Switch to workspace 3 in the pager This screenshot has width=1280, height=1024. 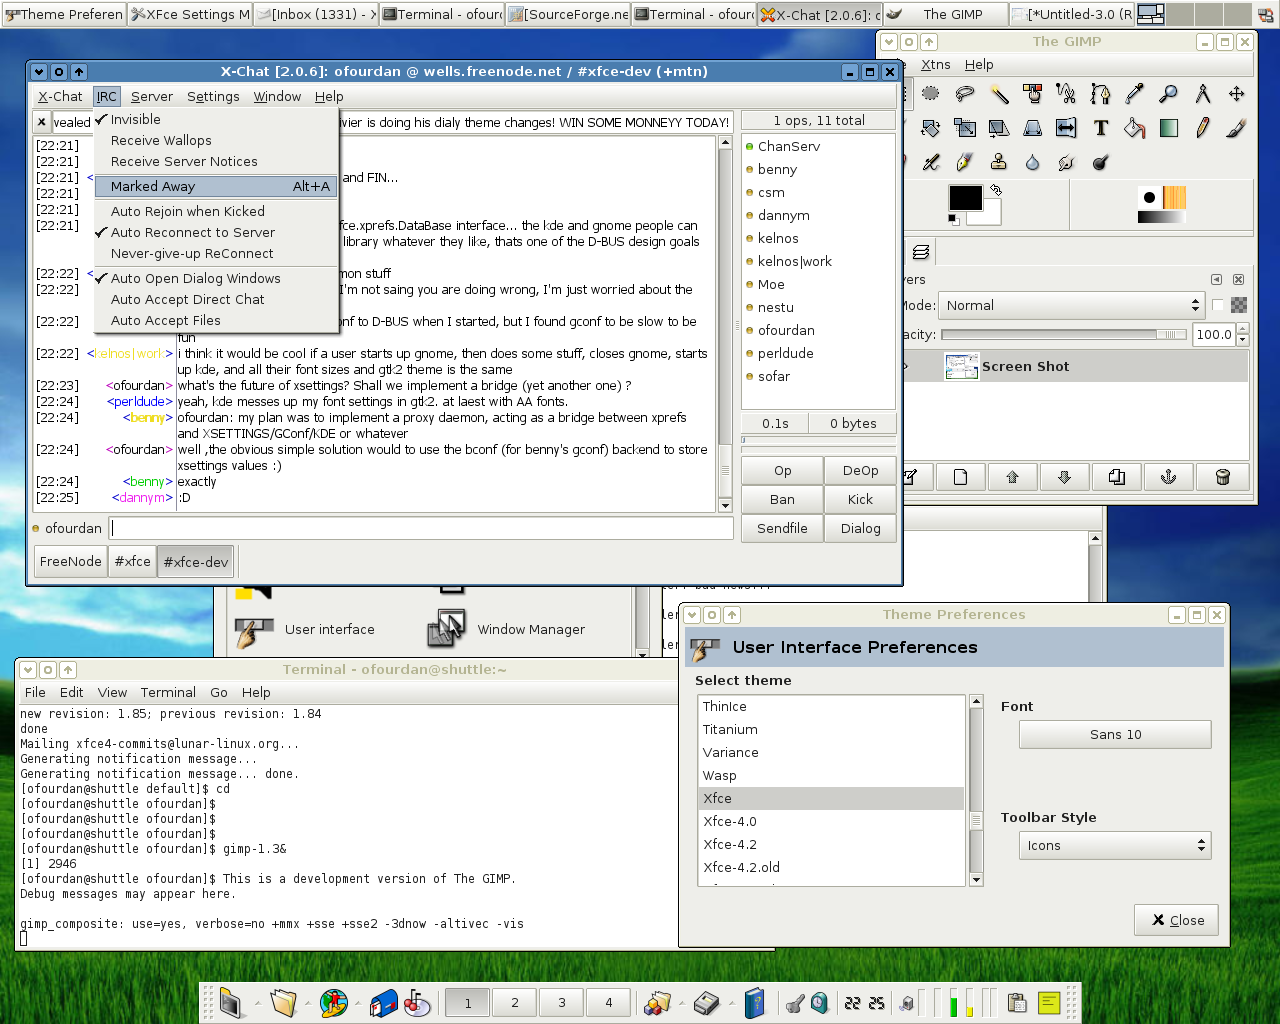562,1003
